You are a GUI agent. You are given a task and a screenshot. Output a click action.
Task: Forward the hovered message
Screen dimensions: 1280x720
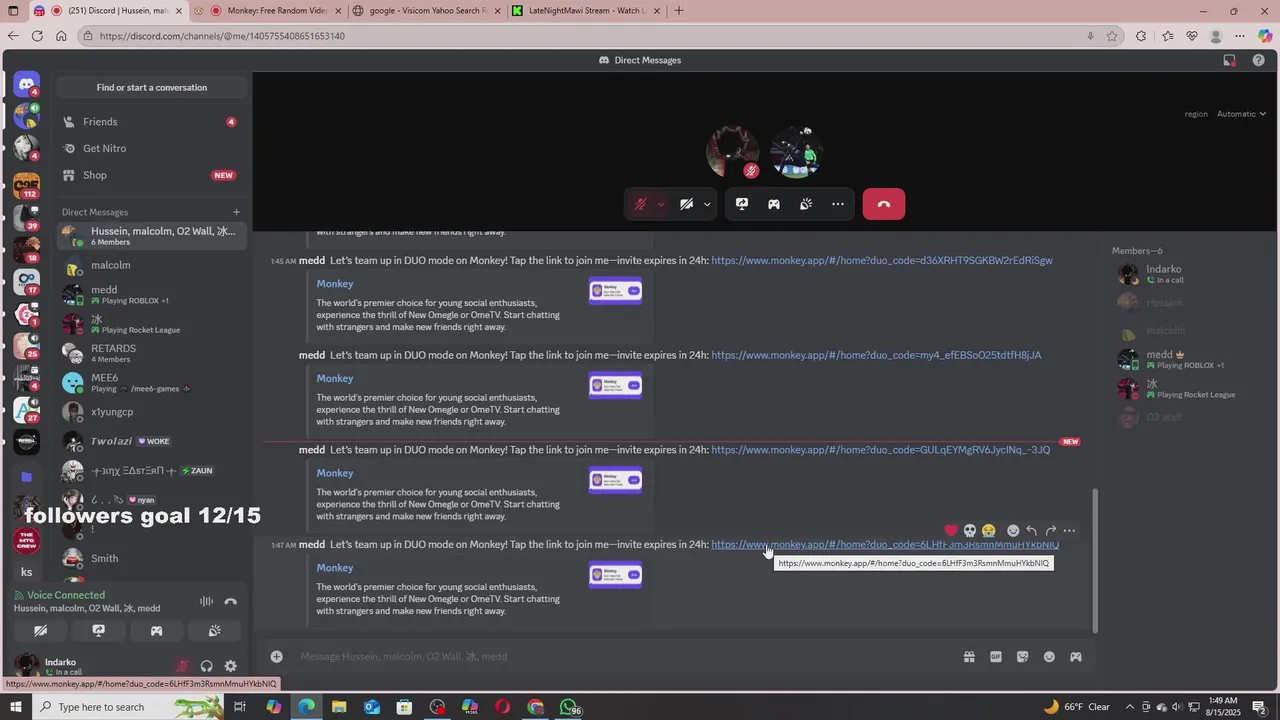(1051, 531)
